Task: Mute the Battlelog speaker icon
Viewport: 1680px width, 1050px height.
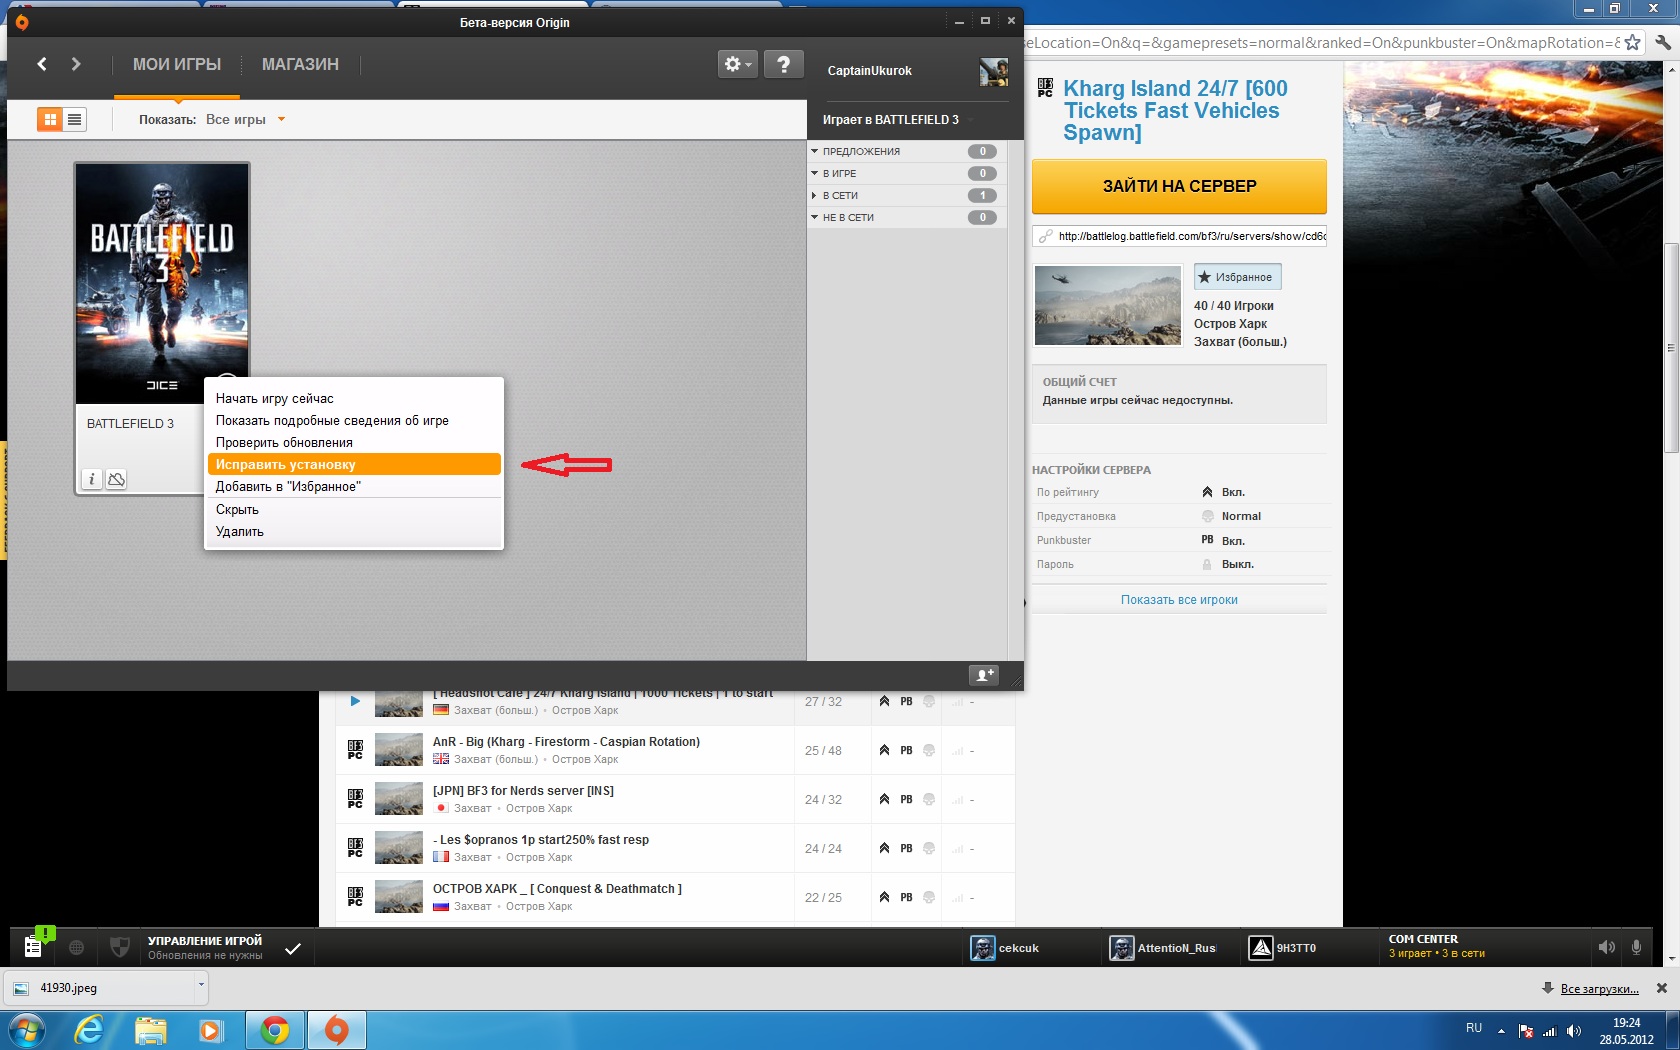Action: [1606, 947]
